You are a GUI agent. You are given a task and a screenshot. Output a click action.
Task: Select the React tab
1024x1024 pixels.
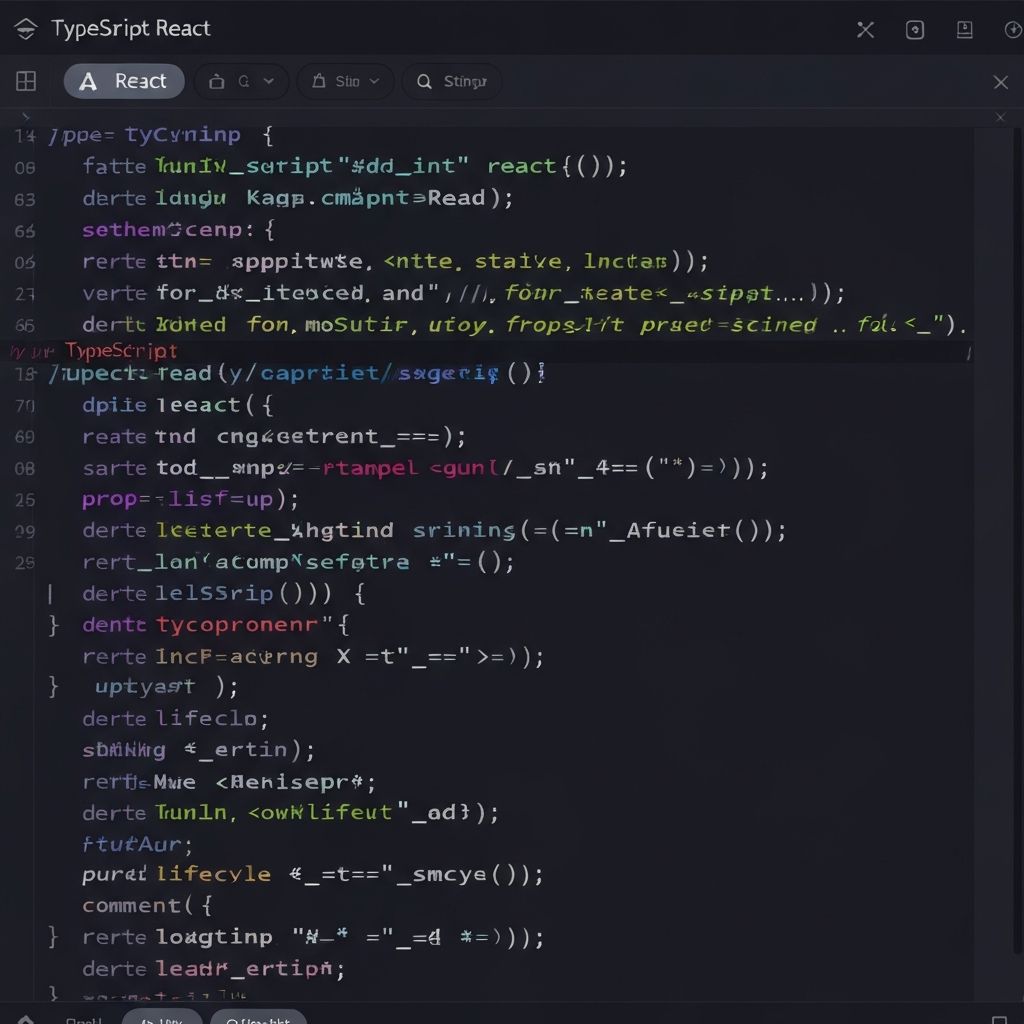click(124, 82)
